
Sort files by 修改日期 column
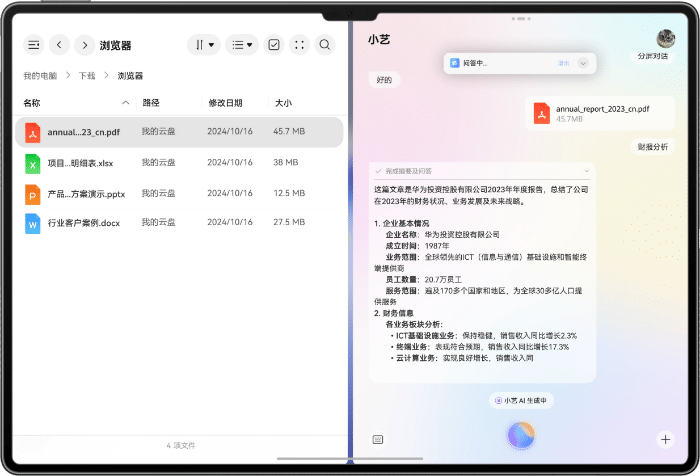[225, 103]
